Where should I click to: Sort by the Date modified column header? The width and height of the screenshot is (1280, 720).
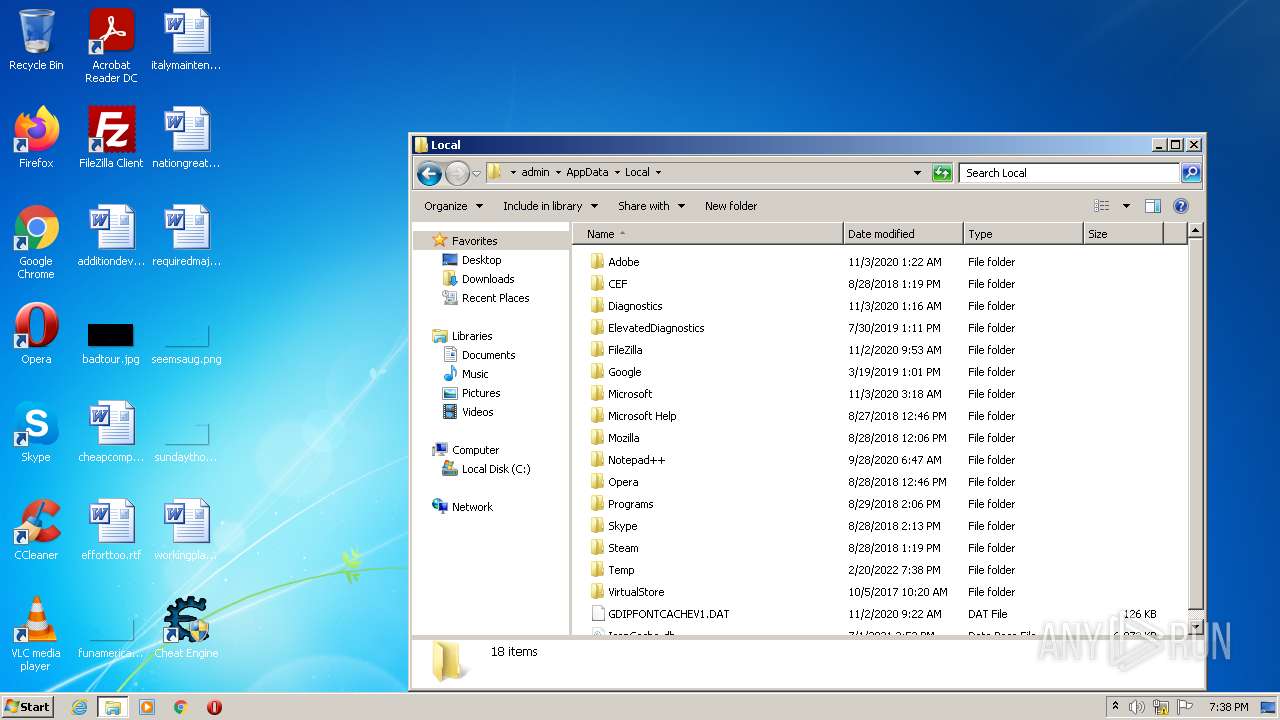coord(903,234)
